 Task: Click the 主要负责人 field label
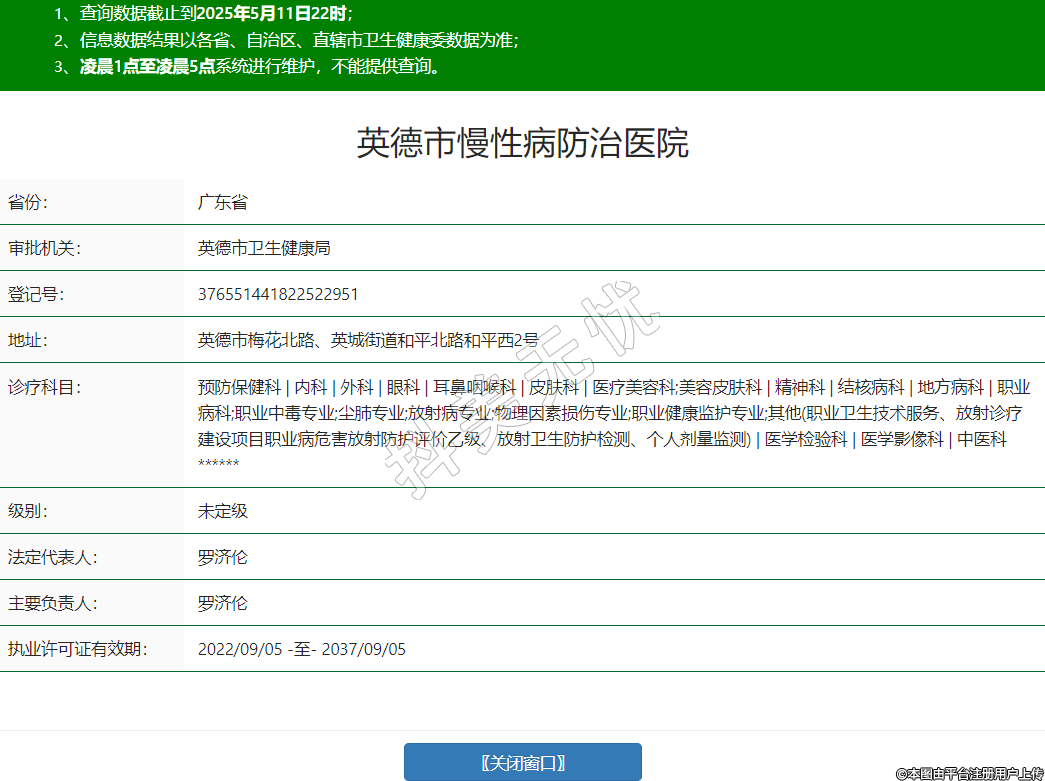coord(52,603)
